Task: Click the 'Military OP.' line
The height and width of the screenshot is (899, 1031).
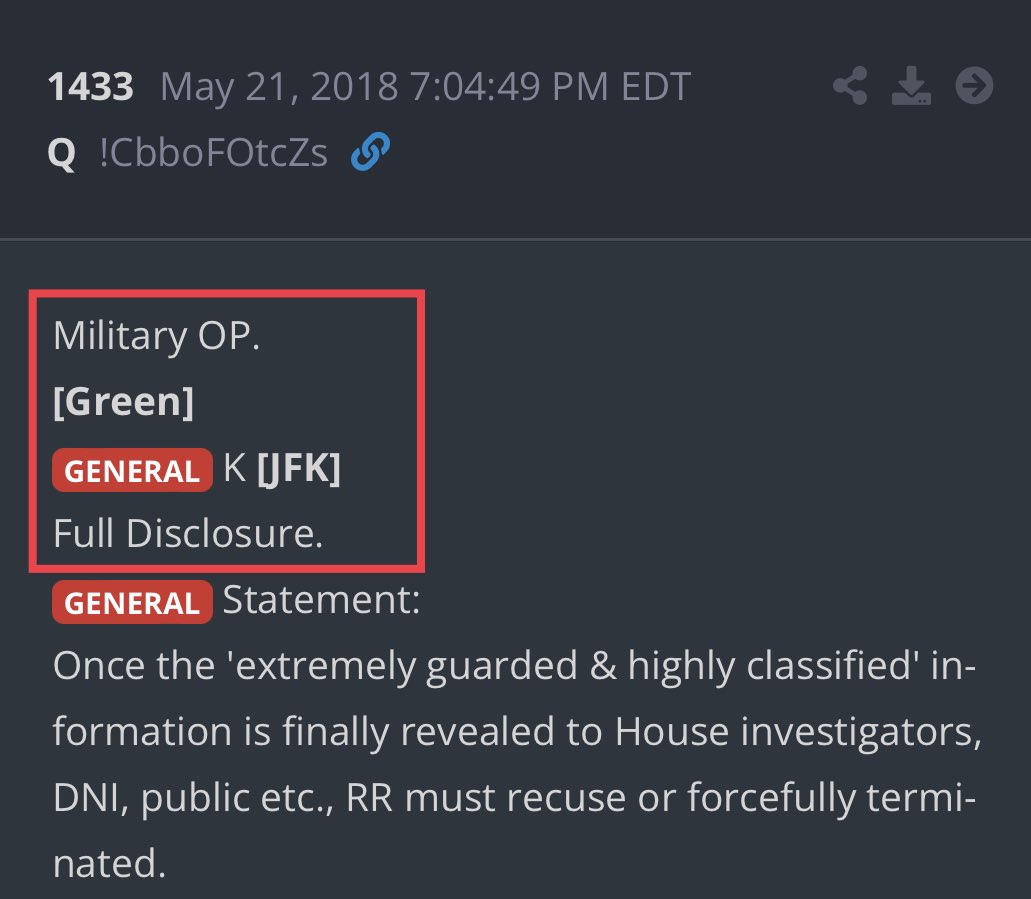Action: click(156, 336)
